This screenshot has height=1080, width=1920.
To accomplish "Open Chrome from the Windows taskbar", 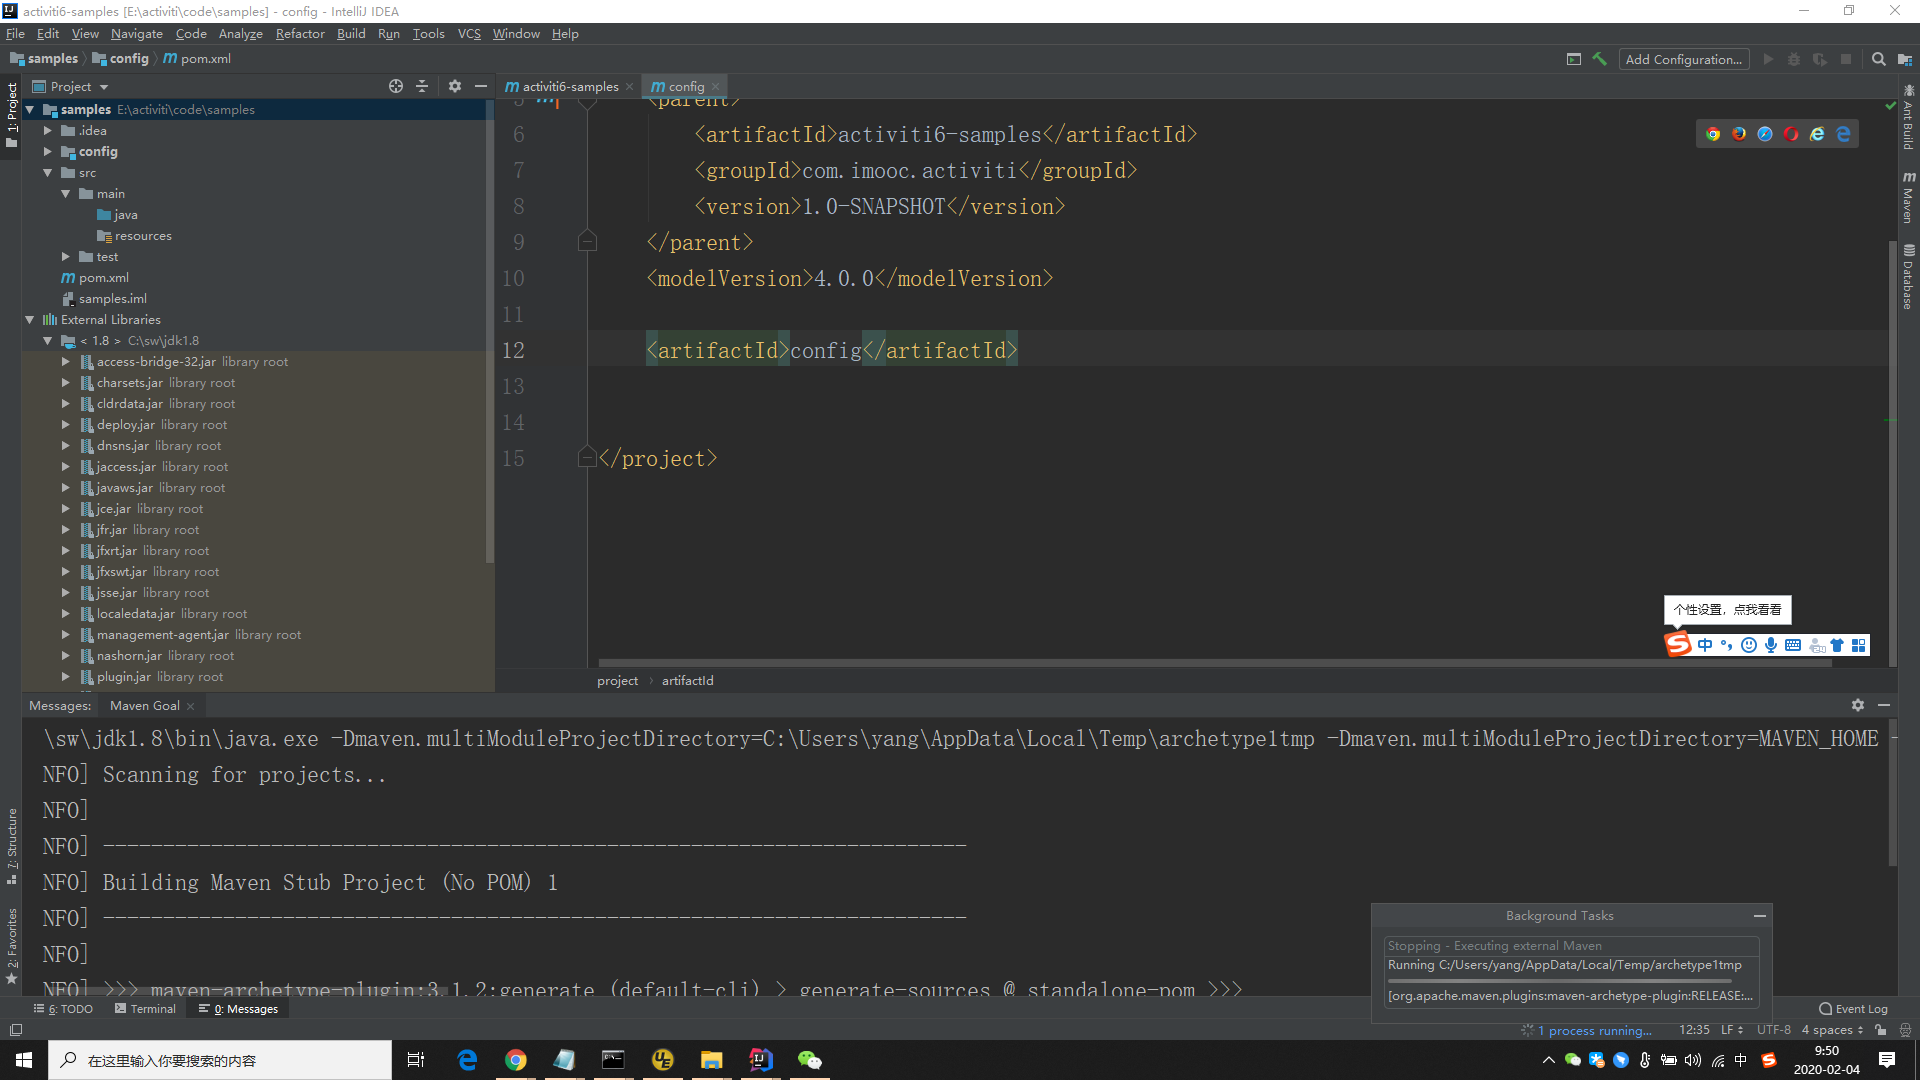I will click(x=516, y=1060).
